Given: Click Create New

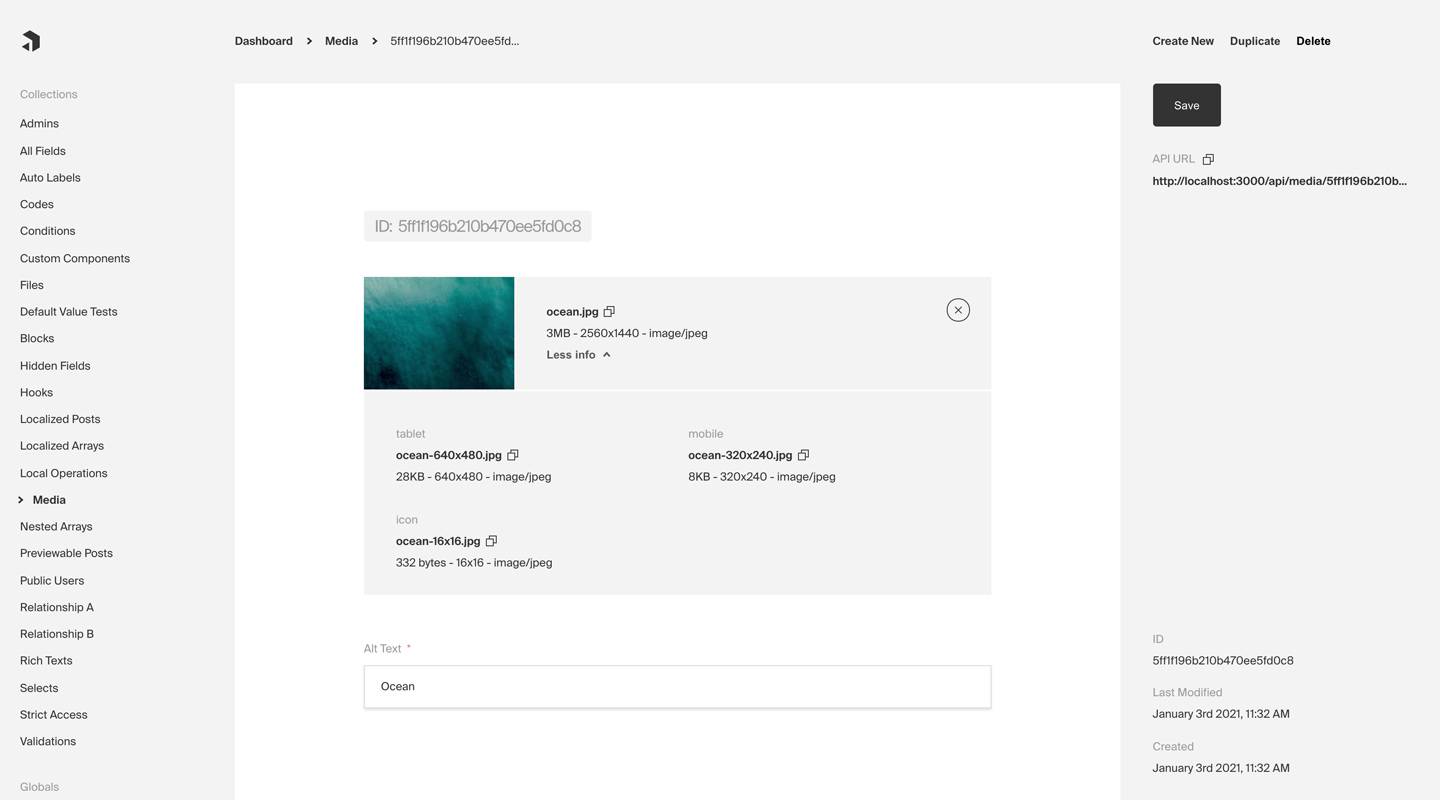Looking at the screenshot, I should click(1183, 41).
